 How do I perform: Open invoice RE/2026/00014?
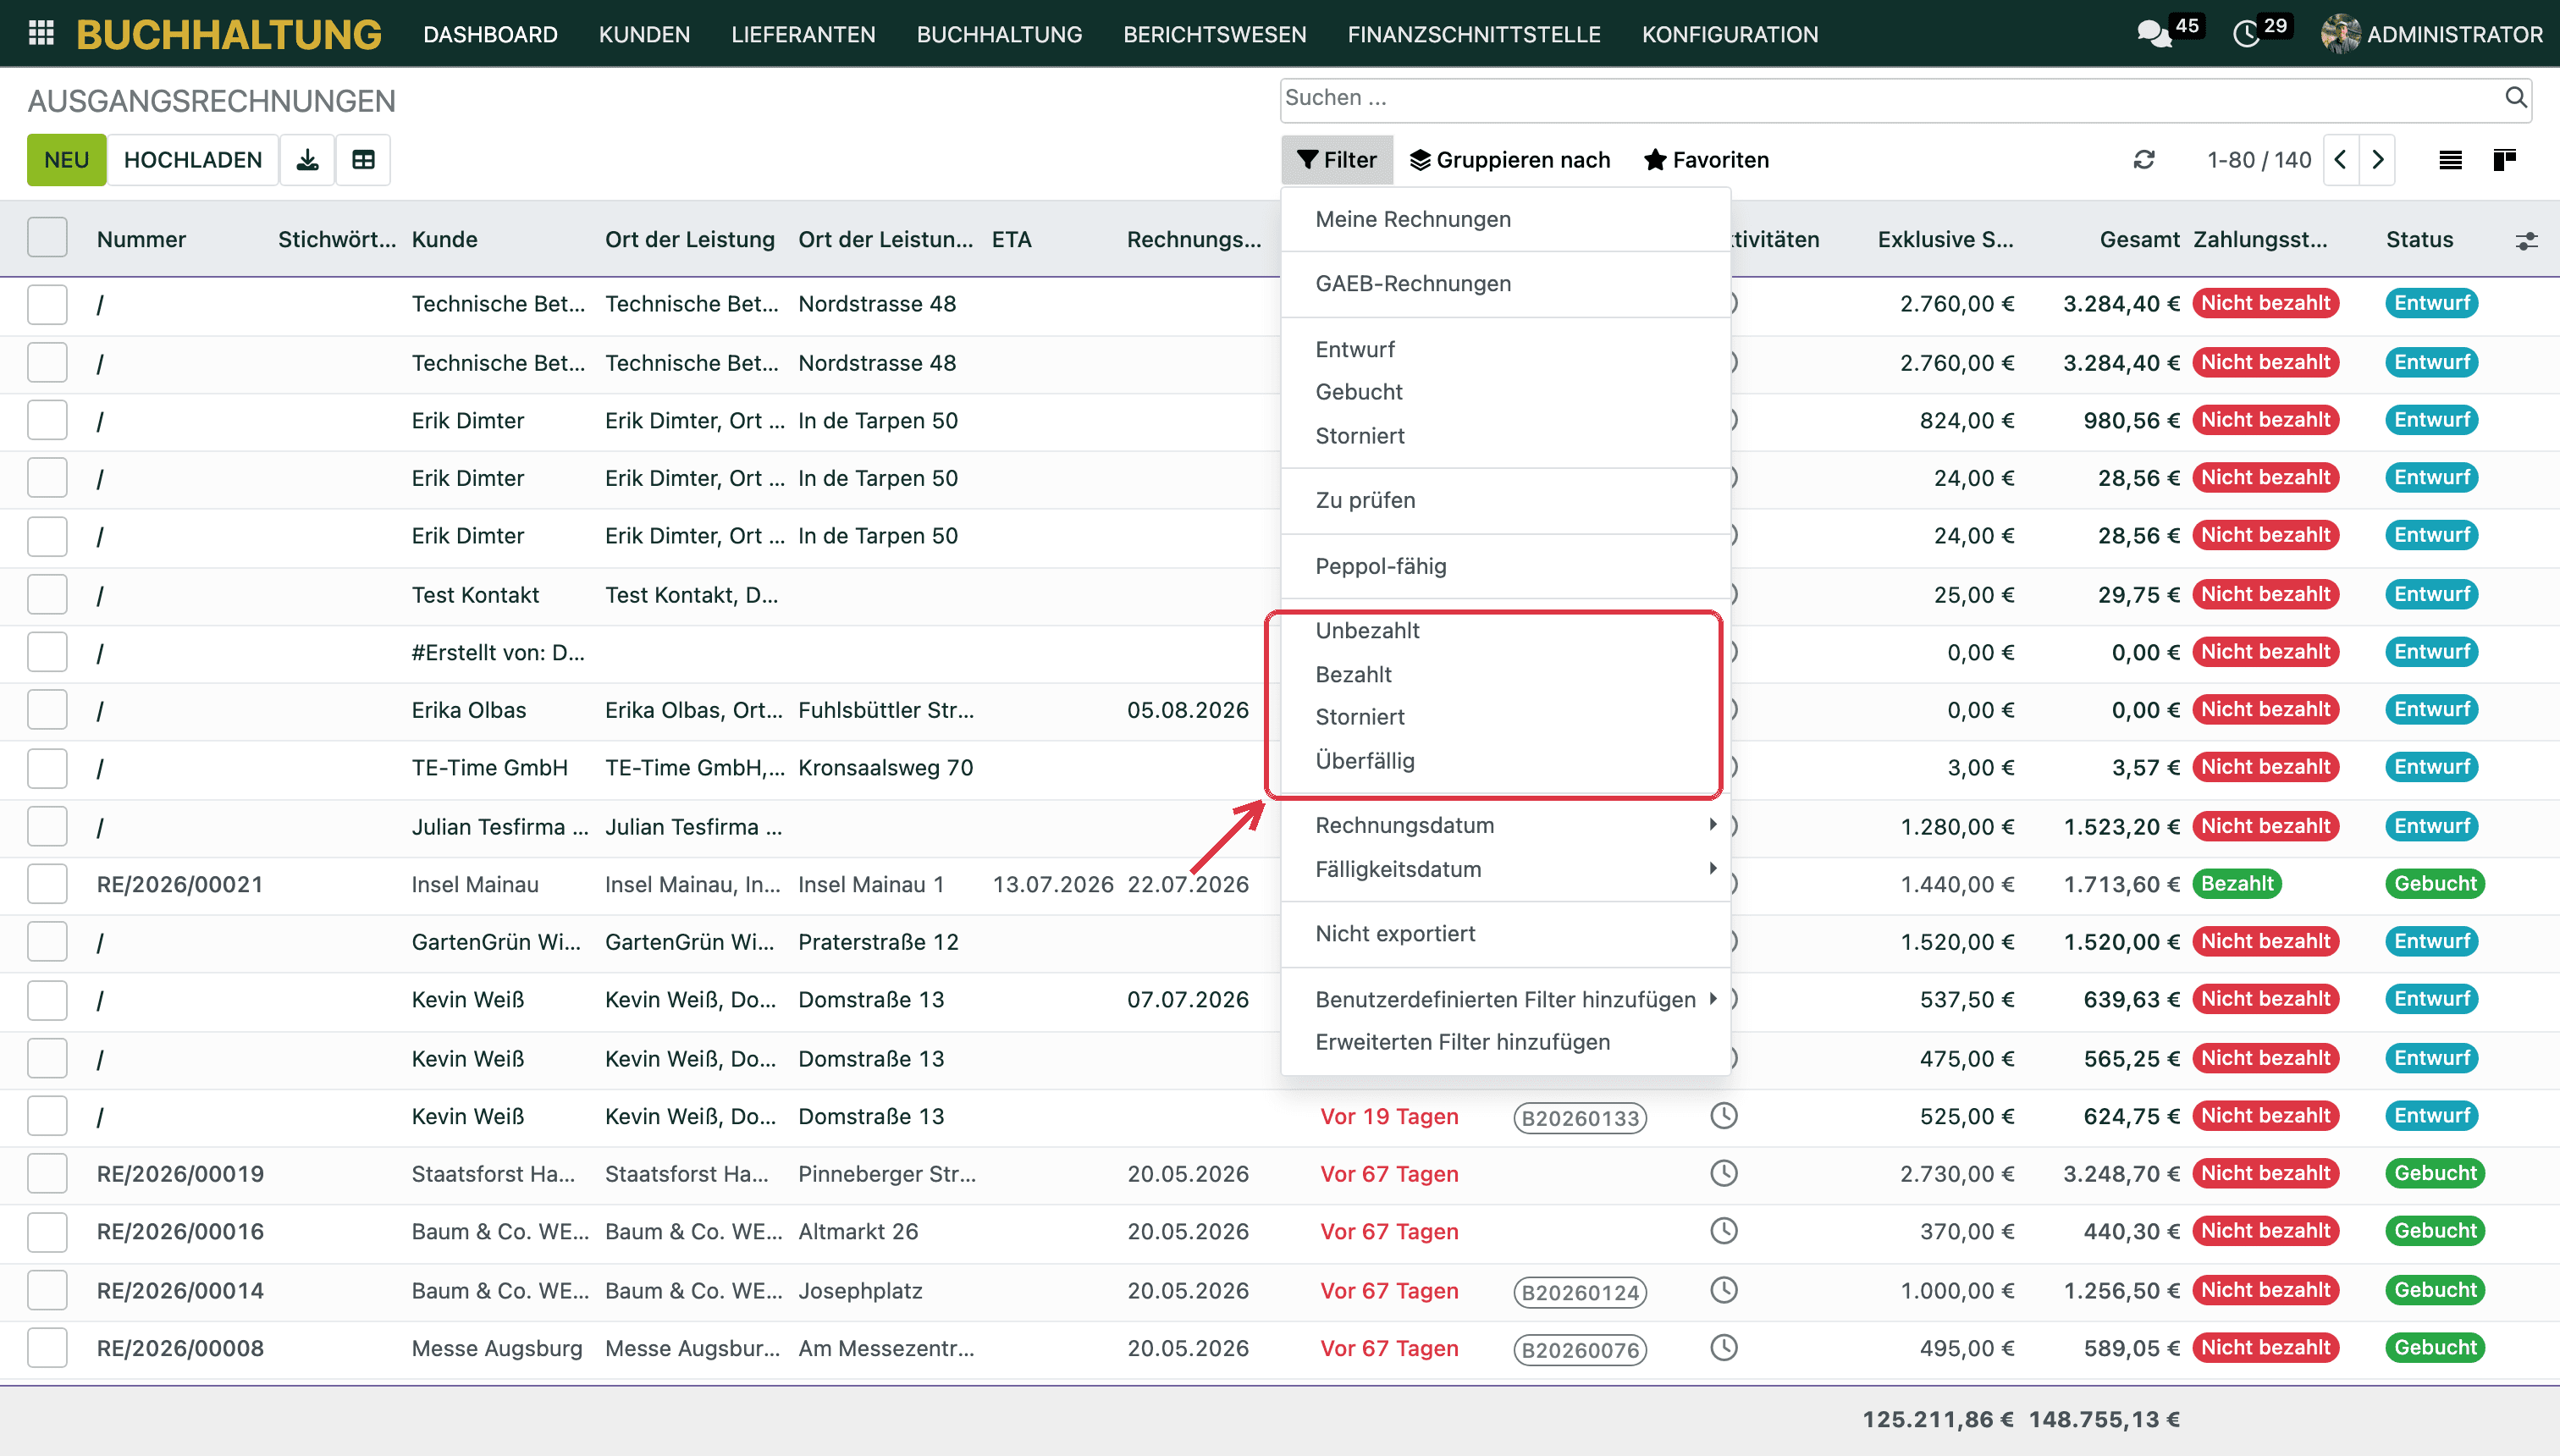[180, 1290]
